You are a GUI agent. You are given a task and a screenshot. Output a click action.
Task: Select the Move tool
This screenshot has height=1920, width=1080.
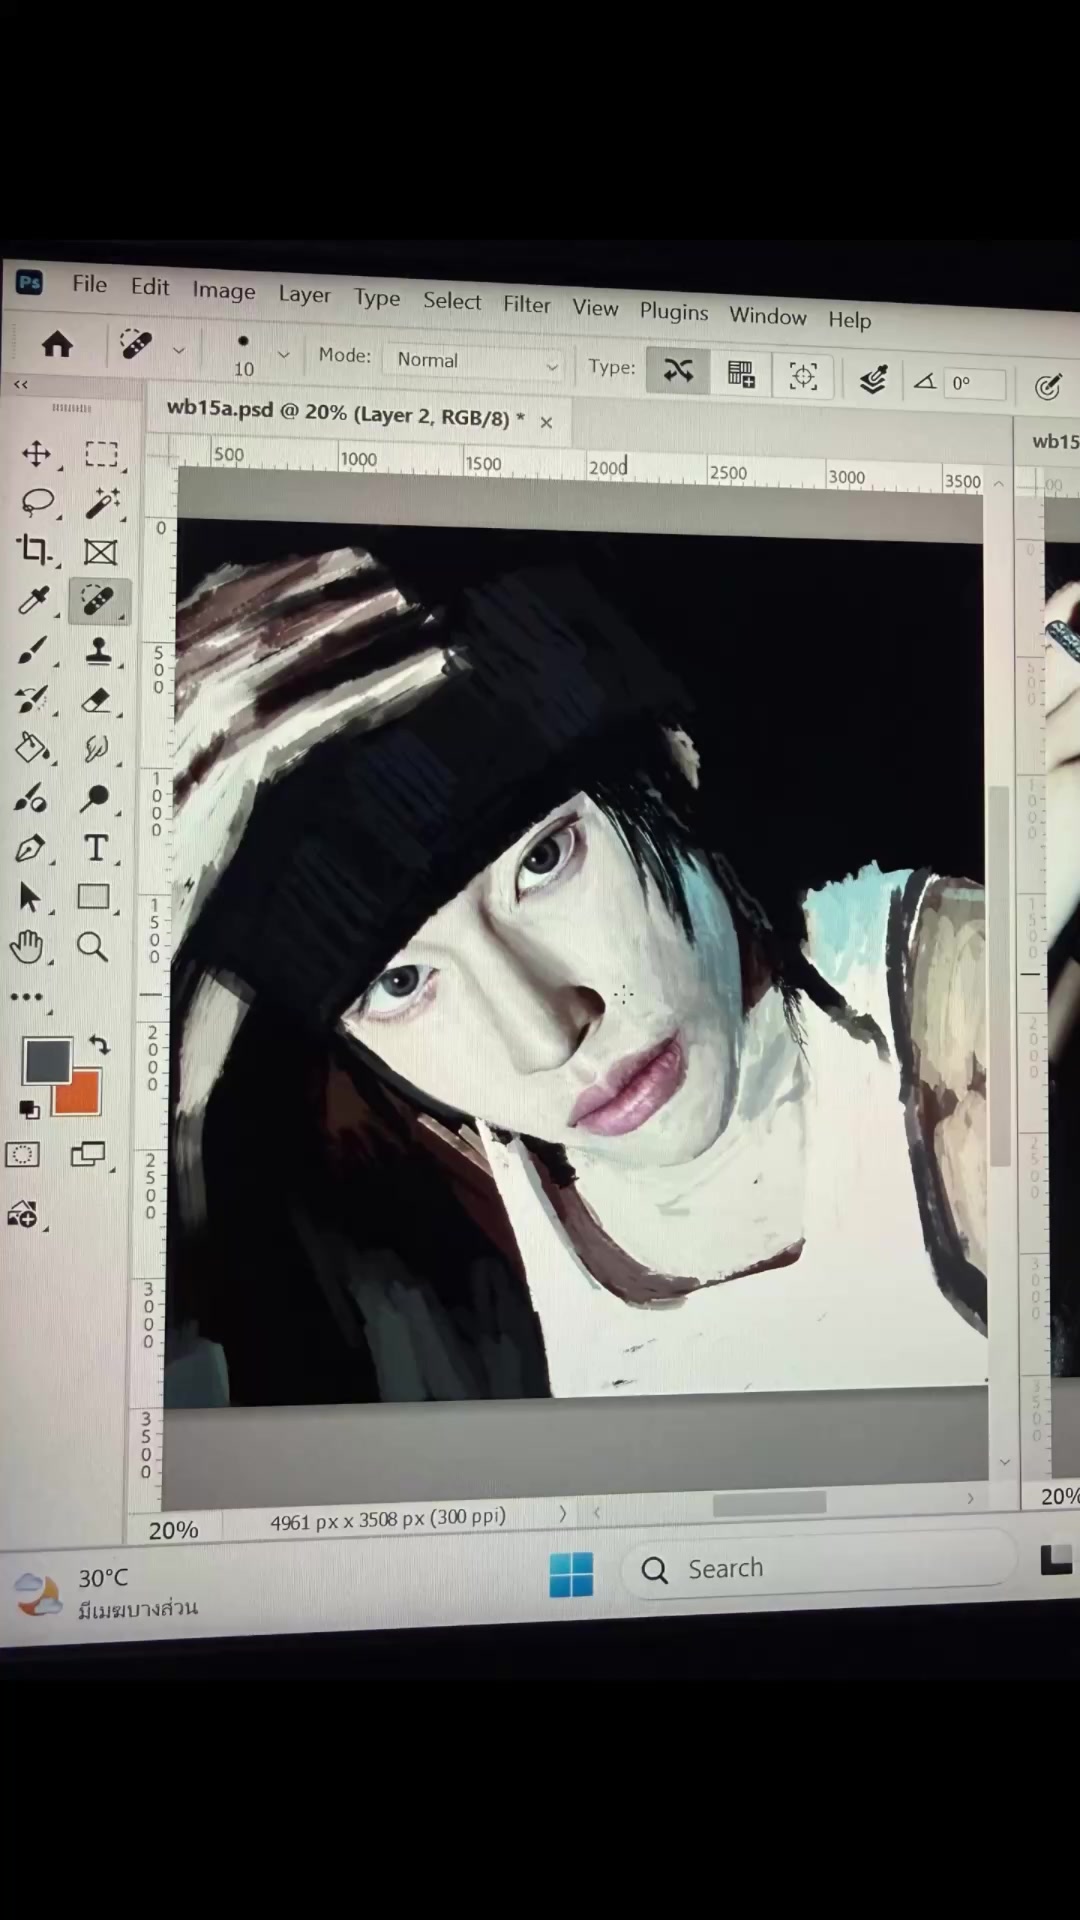[x=36, y=453]
